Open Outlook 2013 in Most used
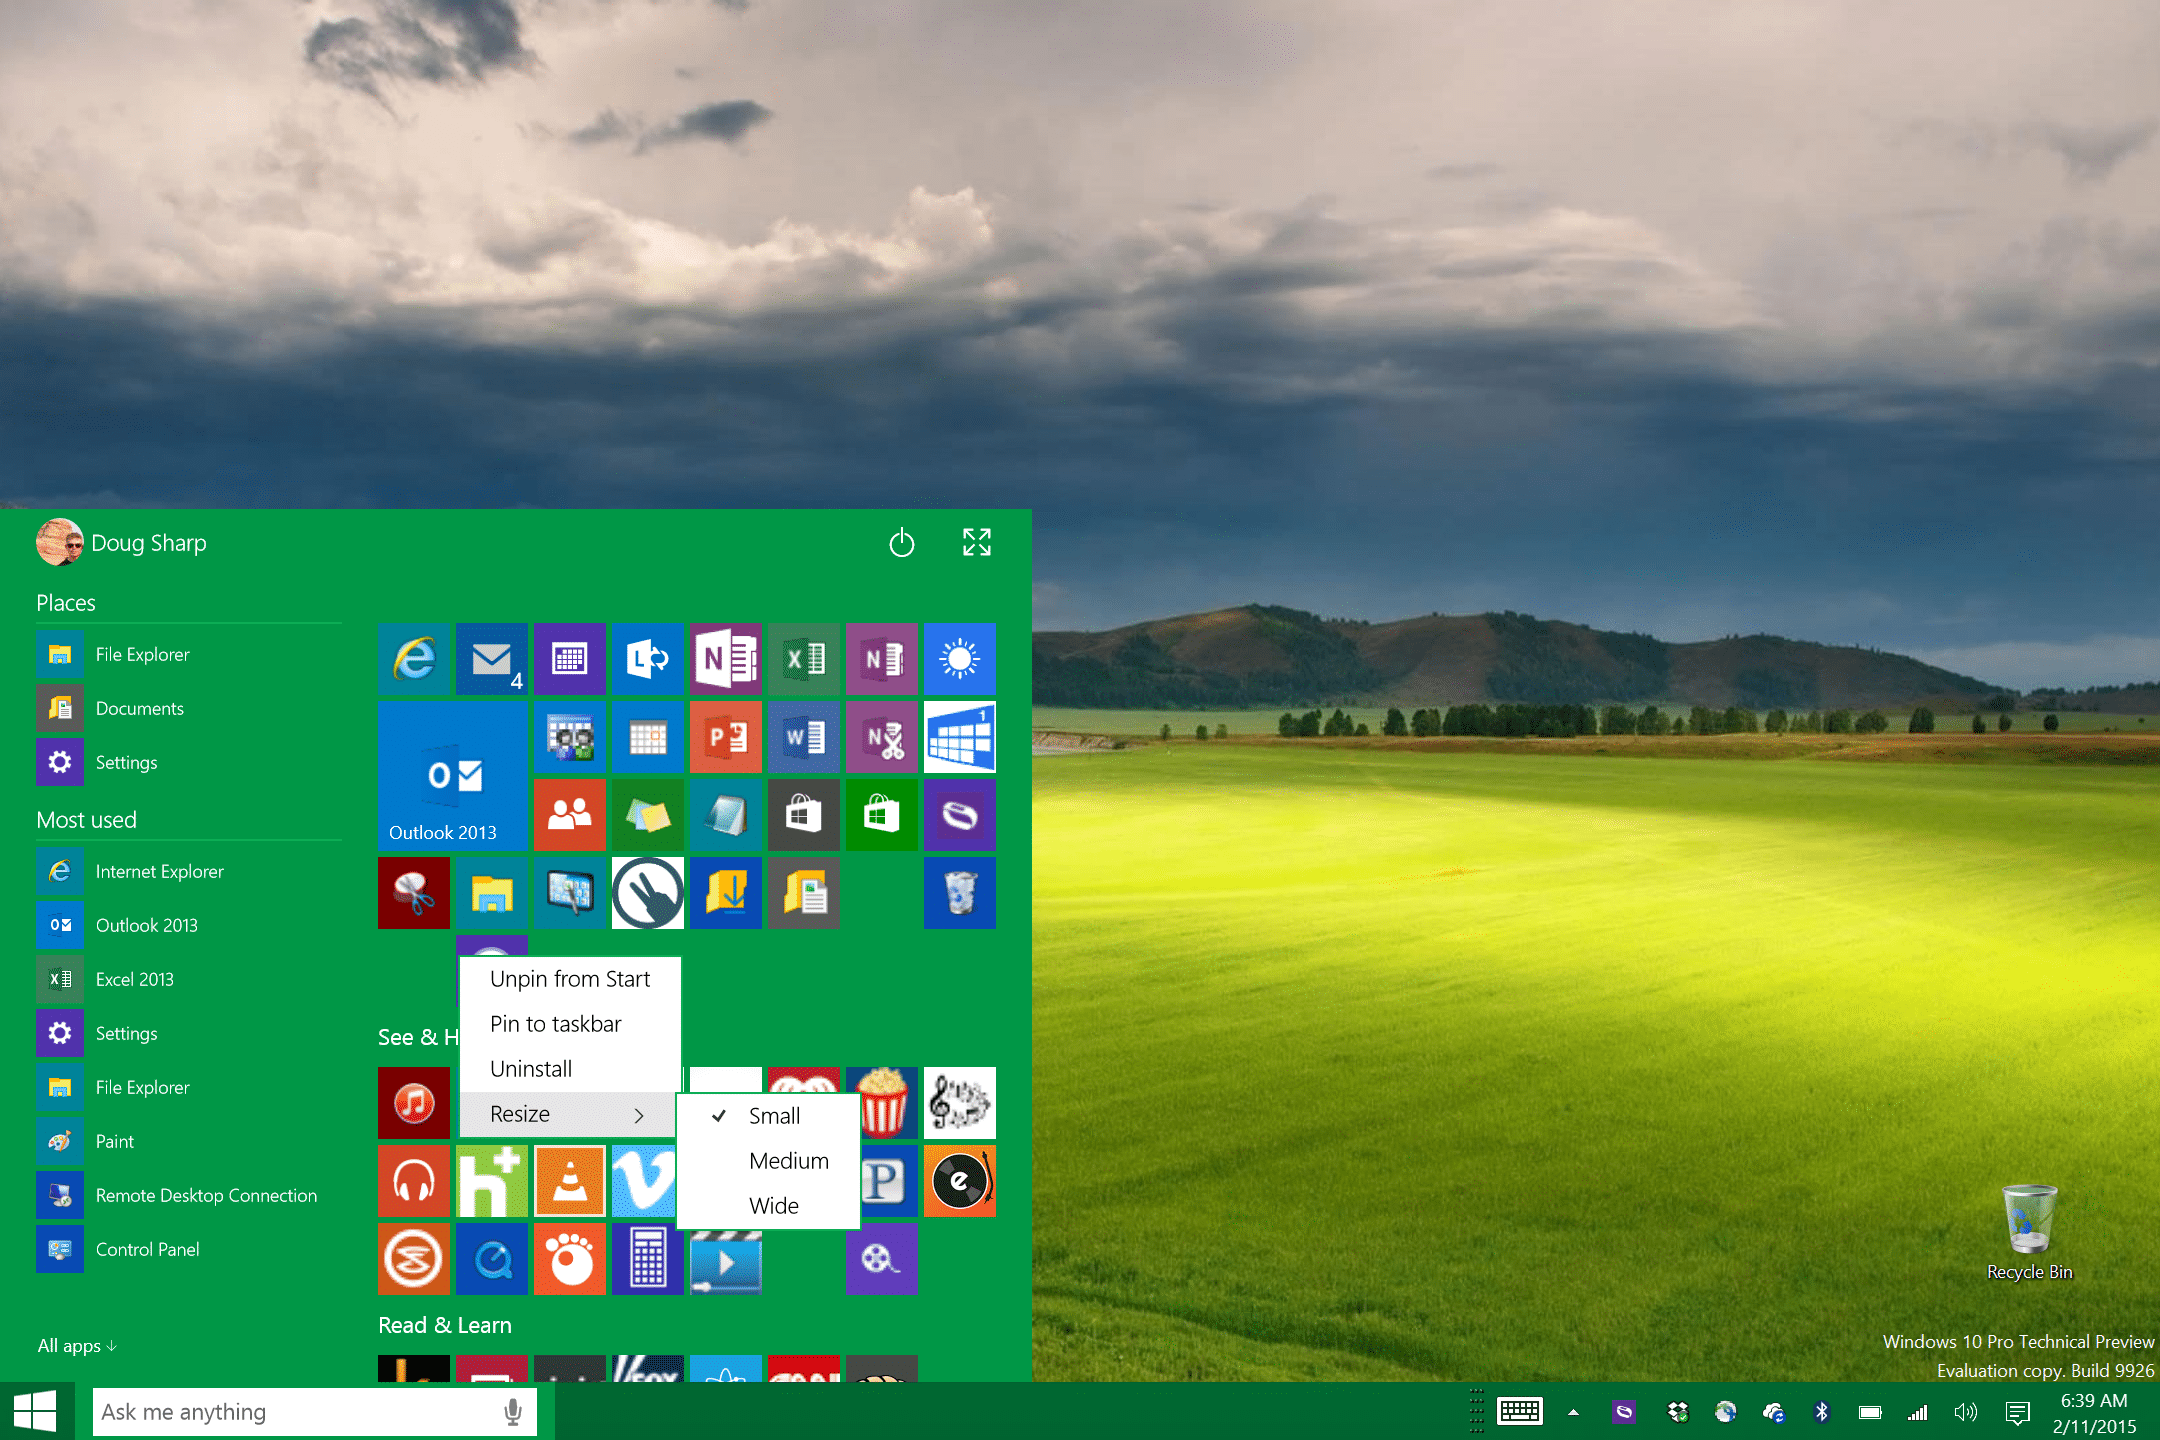Screen dimensions: 2160x1440 (189, 925)
